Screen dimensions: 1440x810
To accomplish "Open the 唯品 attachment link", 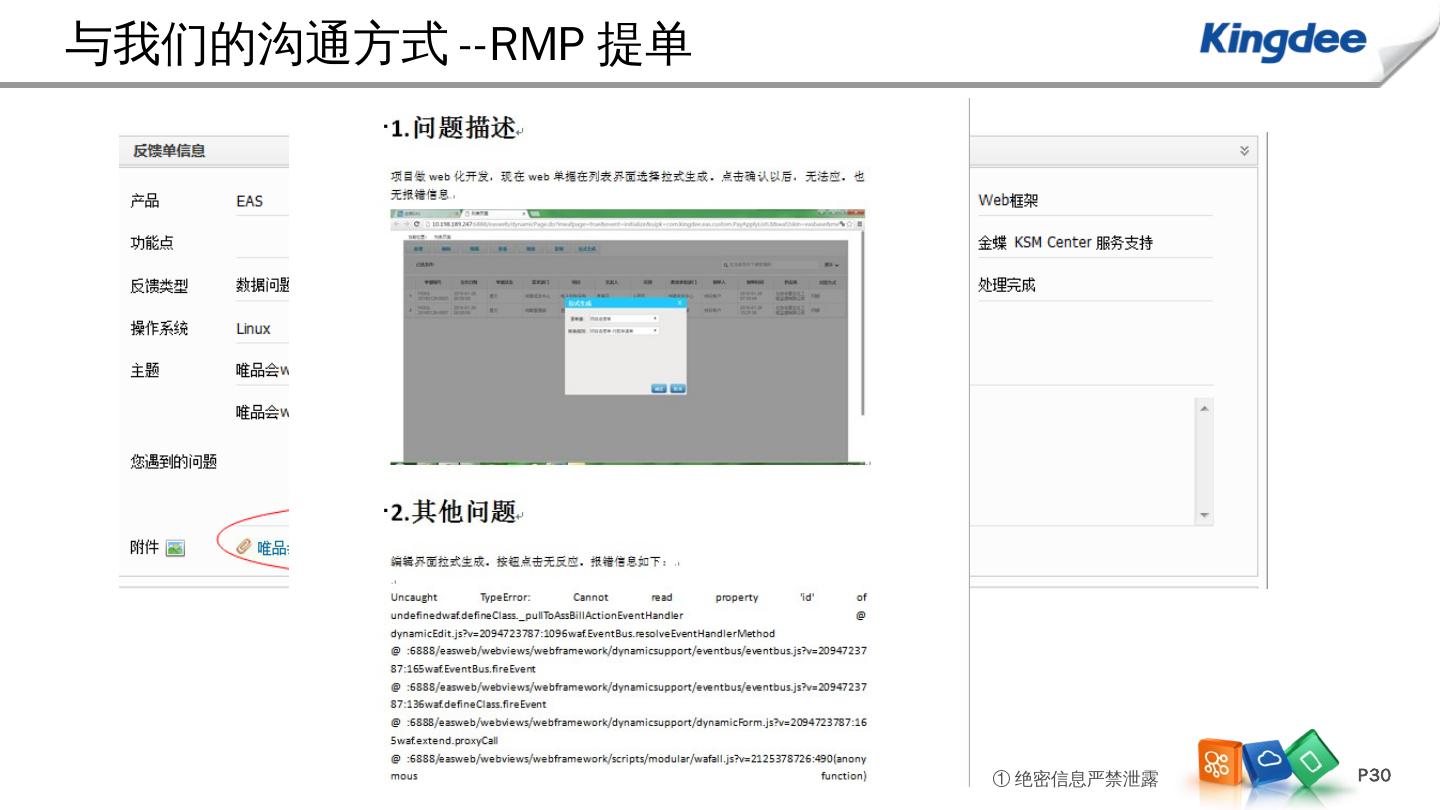I will click(273, 548).
